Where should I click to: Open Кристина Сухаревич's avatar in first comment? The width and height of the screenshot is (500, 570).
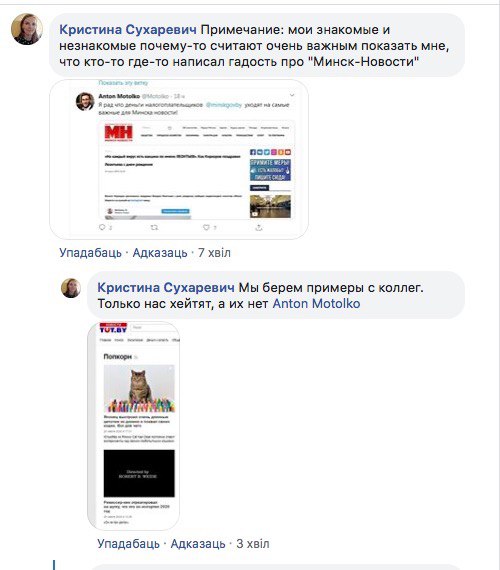(27, 29)
